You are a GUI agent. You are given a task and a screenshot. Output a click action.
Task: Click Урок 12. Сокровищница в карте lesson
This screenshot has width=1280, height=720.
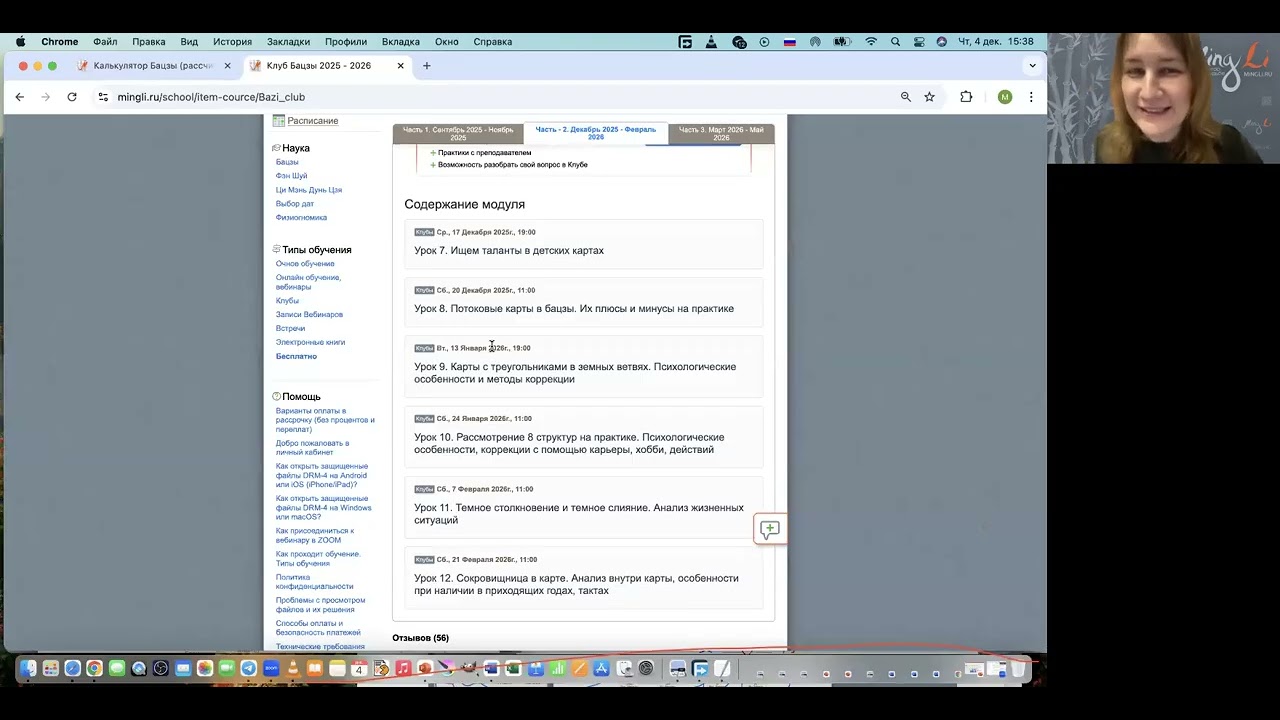576,585
